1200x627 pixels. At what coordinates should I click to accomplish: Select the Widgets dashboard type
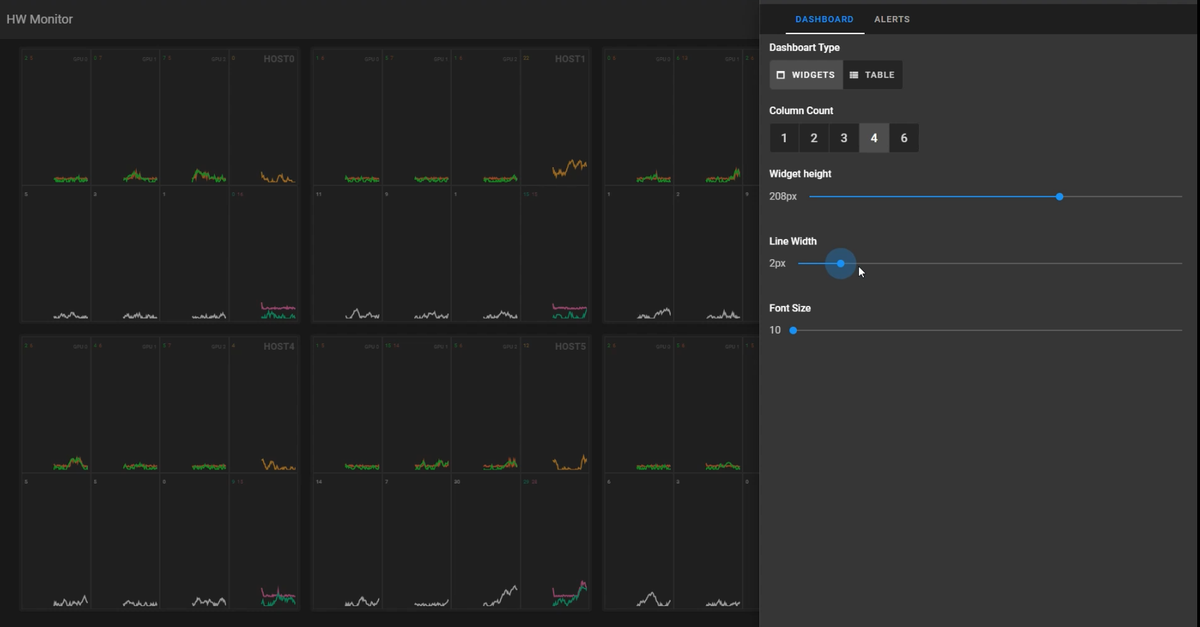[x=806, y=75]
